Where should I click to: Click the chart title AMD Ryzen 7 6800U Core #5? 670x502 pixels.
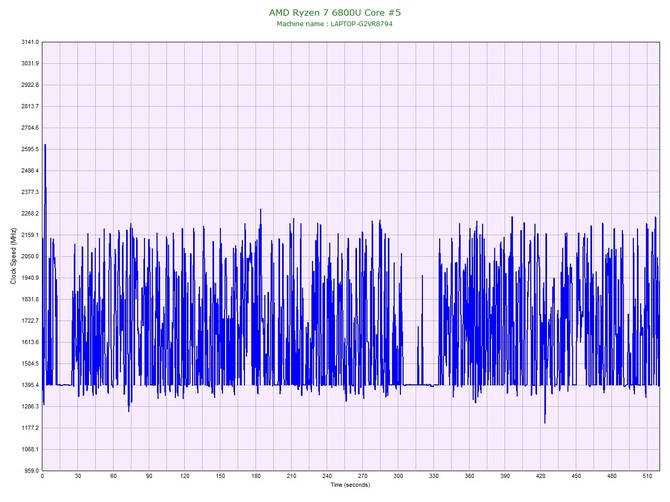tap(335, 12)
